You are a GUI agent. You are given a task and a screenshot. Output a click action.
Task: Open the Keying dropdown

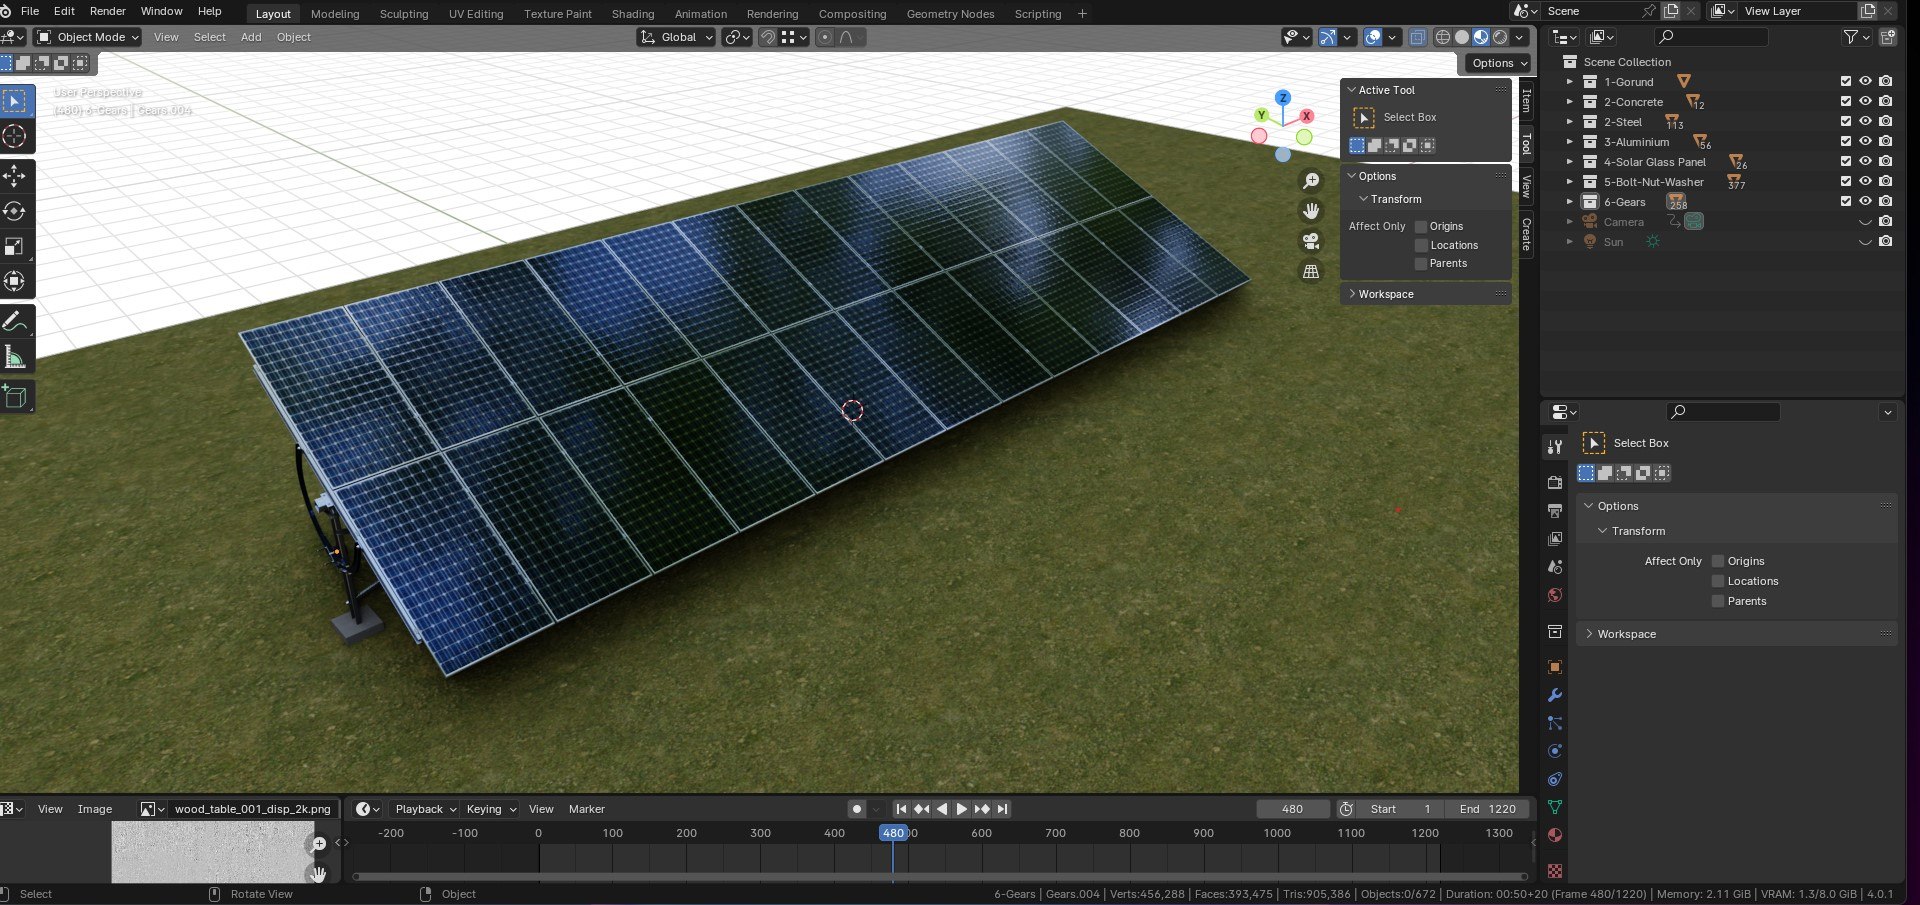(490, 809)
